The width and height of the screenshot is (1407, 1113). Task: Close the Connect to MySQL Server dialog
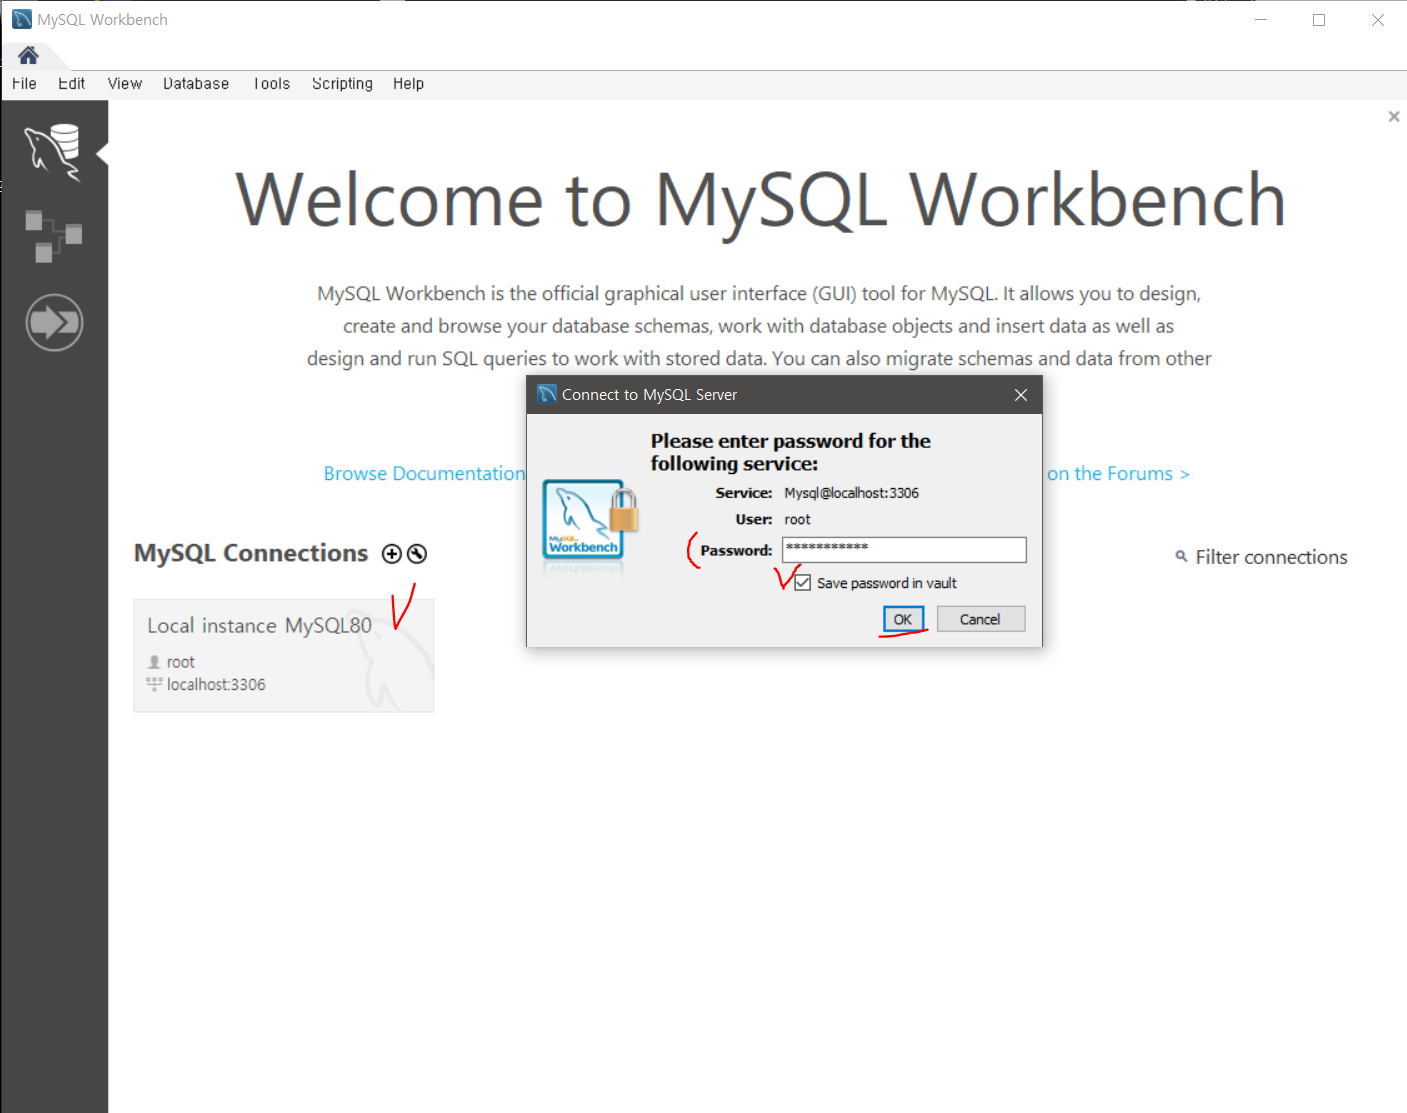pyautogui.click(x=1021, y=395)
